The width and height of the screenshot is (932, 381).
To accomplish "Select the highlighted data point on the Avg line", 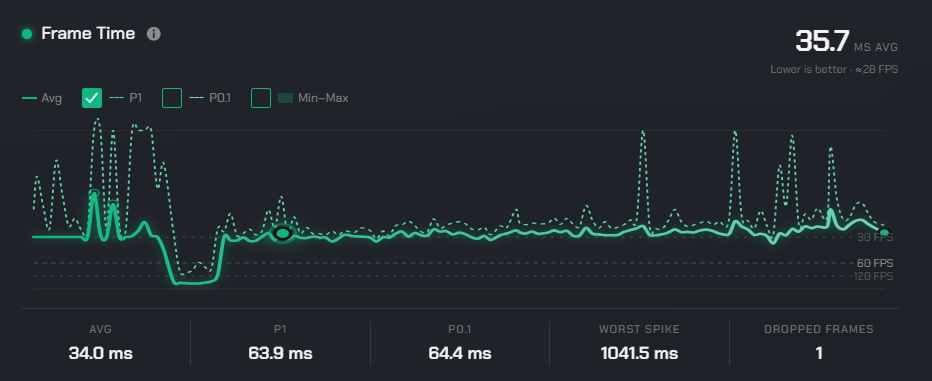I will tap(283, 234).
